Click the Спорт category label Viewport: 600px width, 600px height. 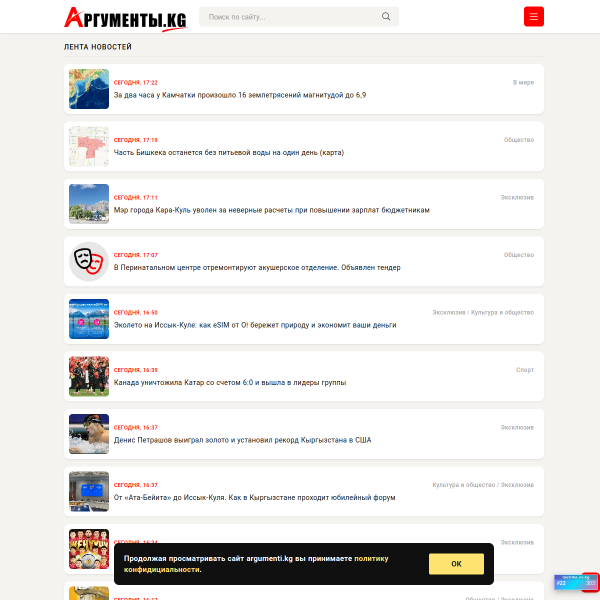525,370
